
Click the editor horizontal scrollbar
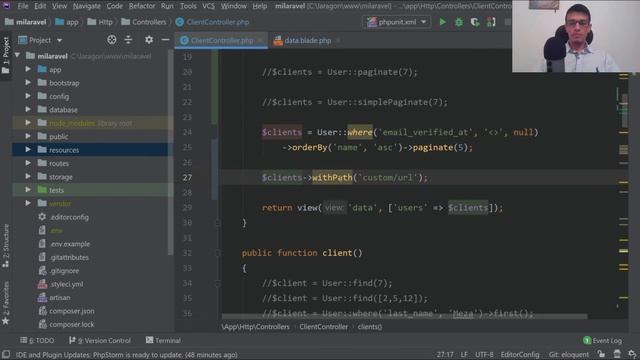404,316
